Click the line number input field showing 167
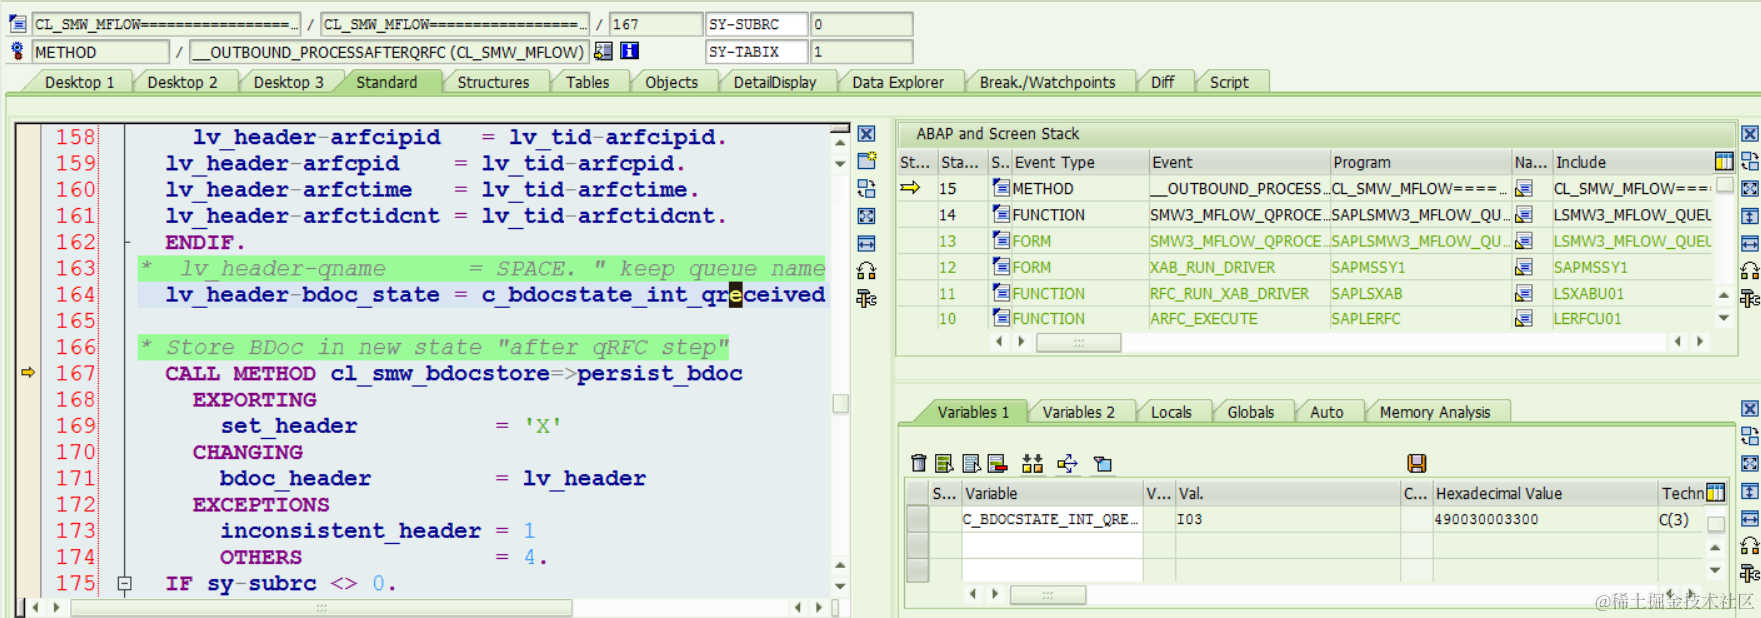The height and width of the screenshot is (618, 1761). (x=656, y=24)
